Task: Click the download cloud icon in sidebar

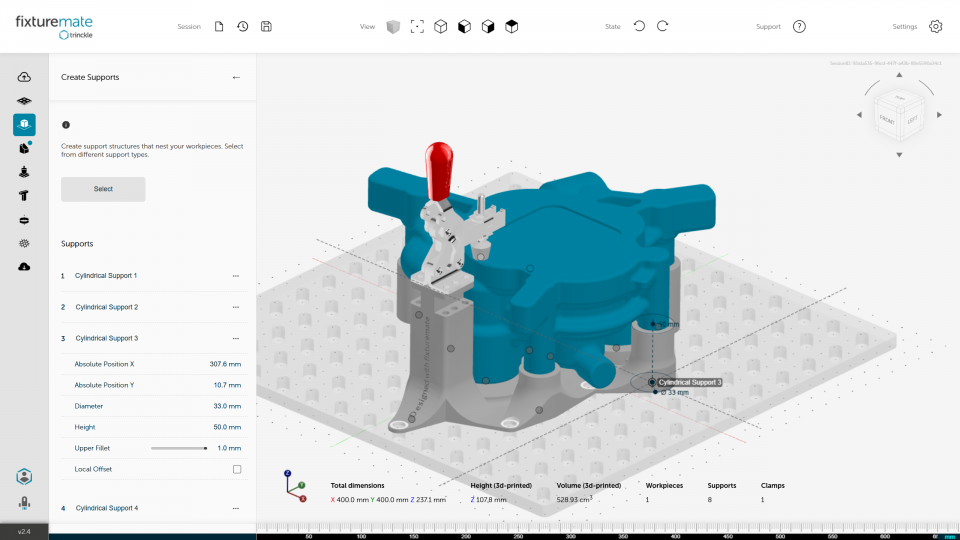Action: coord(24,267)
